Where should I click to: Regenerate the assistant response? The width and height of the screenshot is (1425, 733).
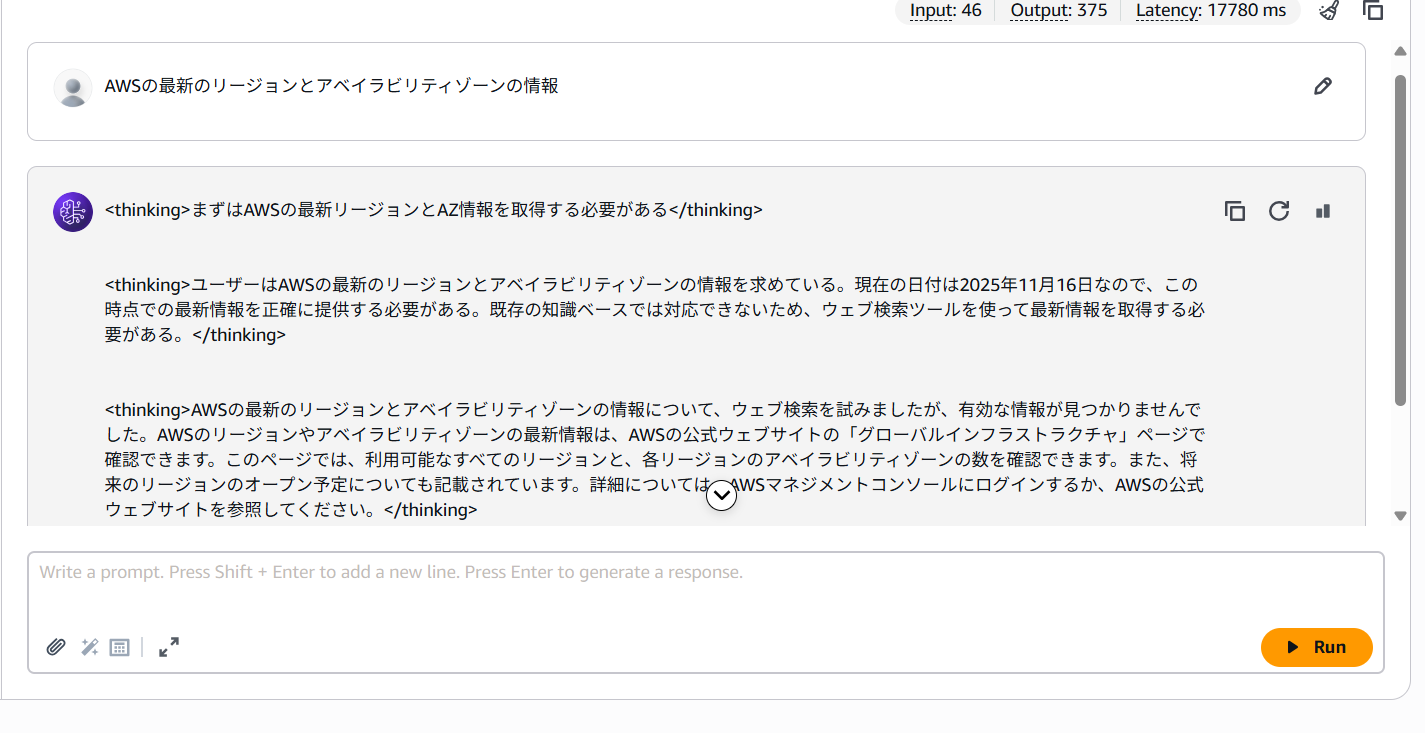pos(1279,211)
